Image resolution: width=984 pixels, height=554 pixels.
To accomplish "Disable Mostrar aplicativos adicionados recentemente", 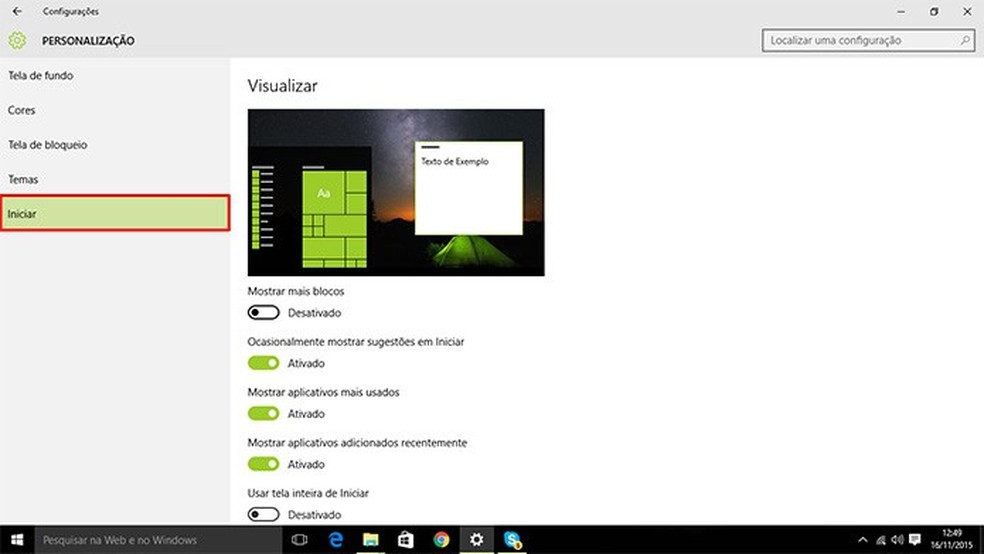I will [x=264, y=464].
